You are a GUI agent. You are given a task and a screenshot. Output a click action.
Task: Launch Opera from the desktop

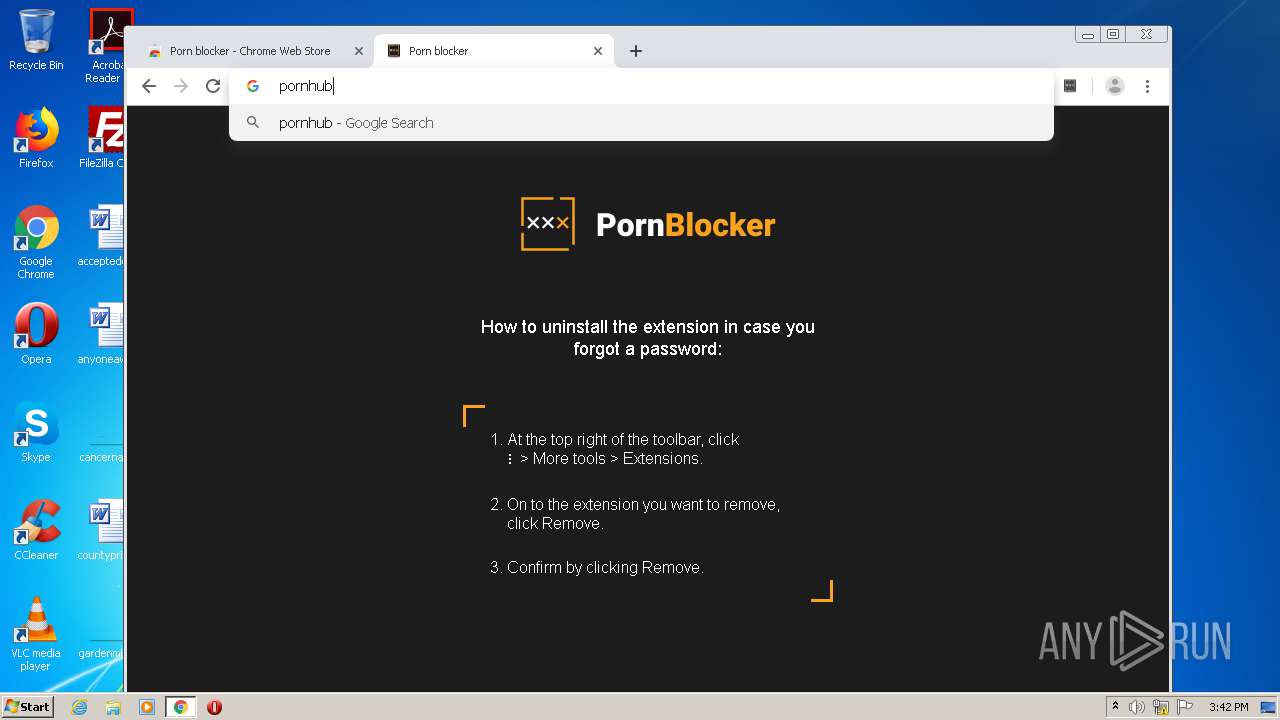[36, 334]
